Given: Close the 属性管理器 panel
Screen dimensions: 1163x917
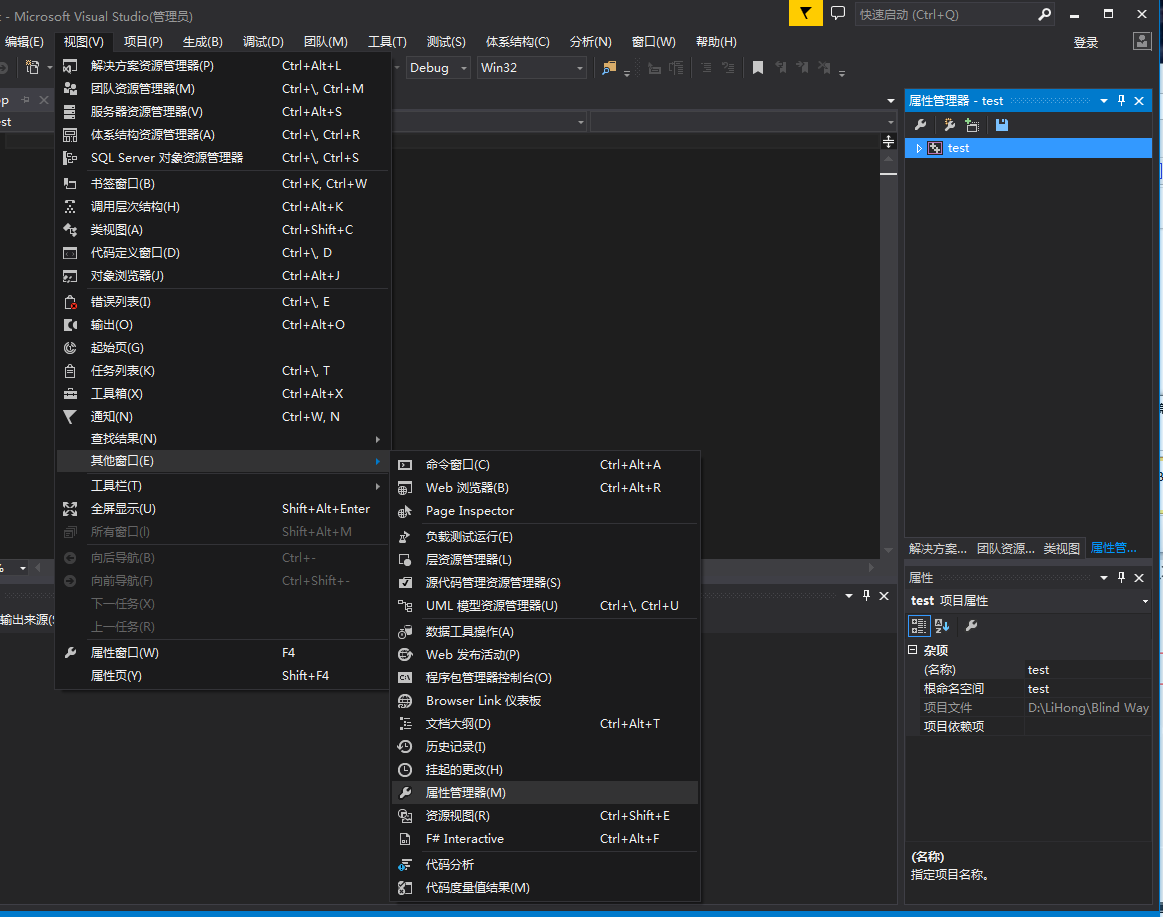Looking at the screenshot, I should [1139, 101].
